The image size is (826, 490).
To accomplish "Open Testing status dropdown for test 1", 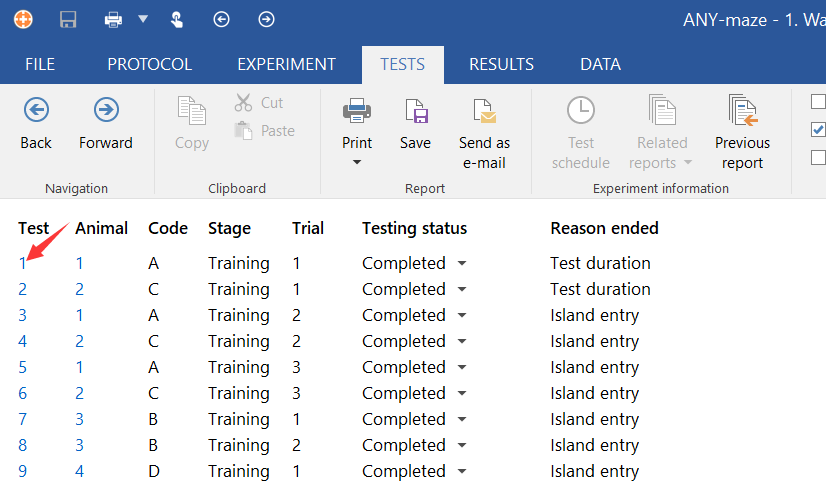I will click(x=462, y=263).
